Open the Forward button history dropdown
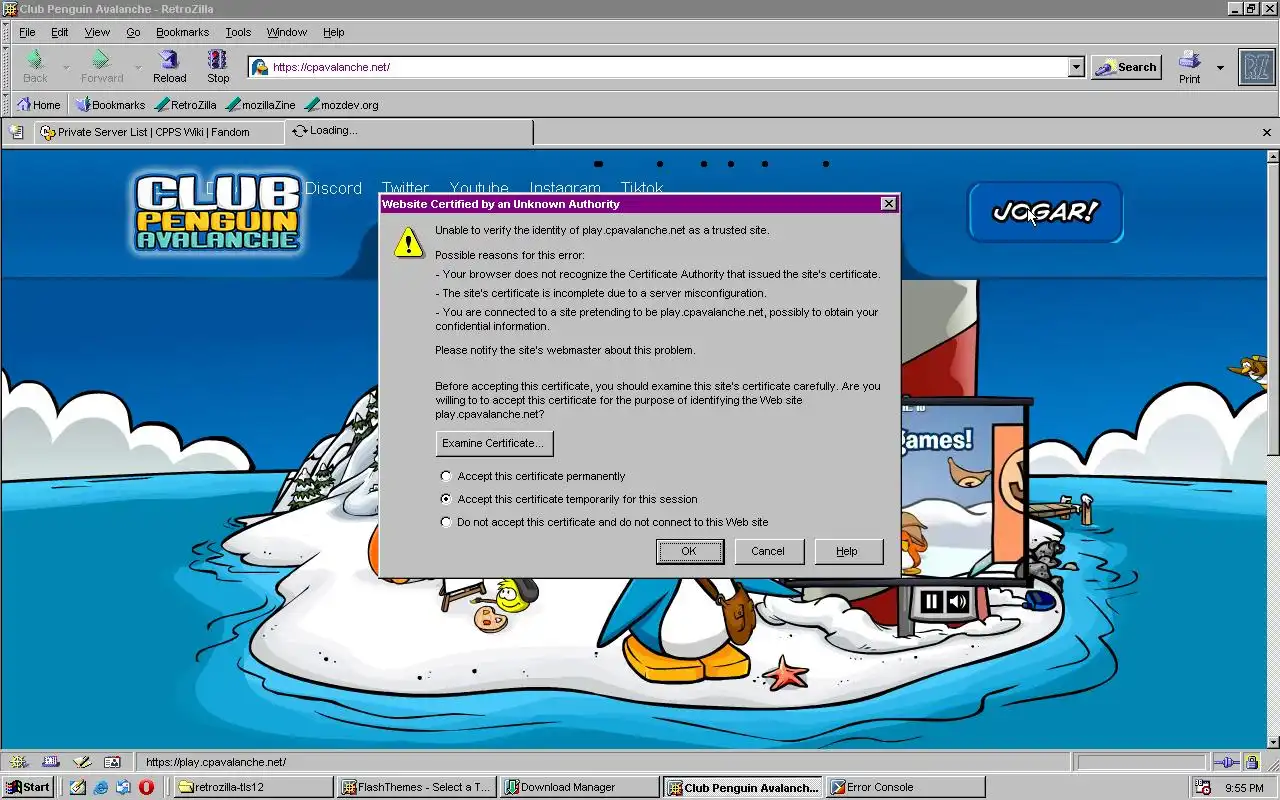Image resolution: width=1280 pixels, height=800 pixels. click(138, 67)
